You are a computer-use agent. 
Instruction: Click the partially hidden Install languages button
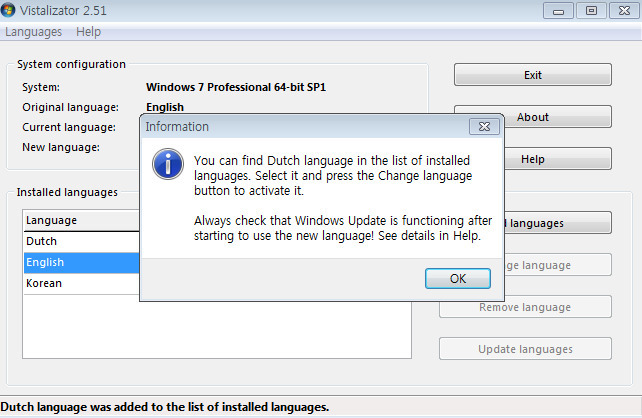tap(558, 223)
